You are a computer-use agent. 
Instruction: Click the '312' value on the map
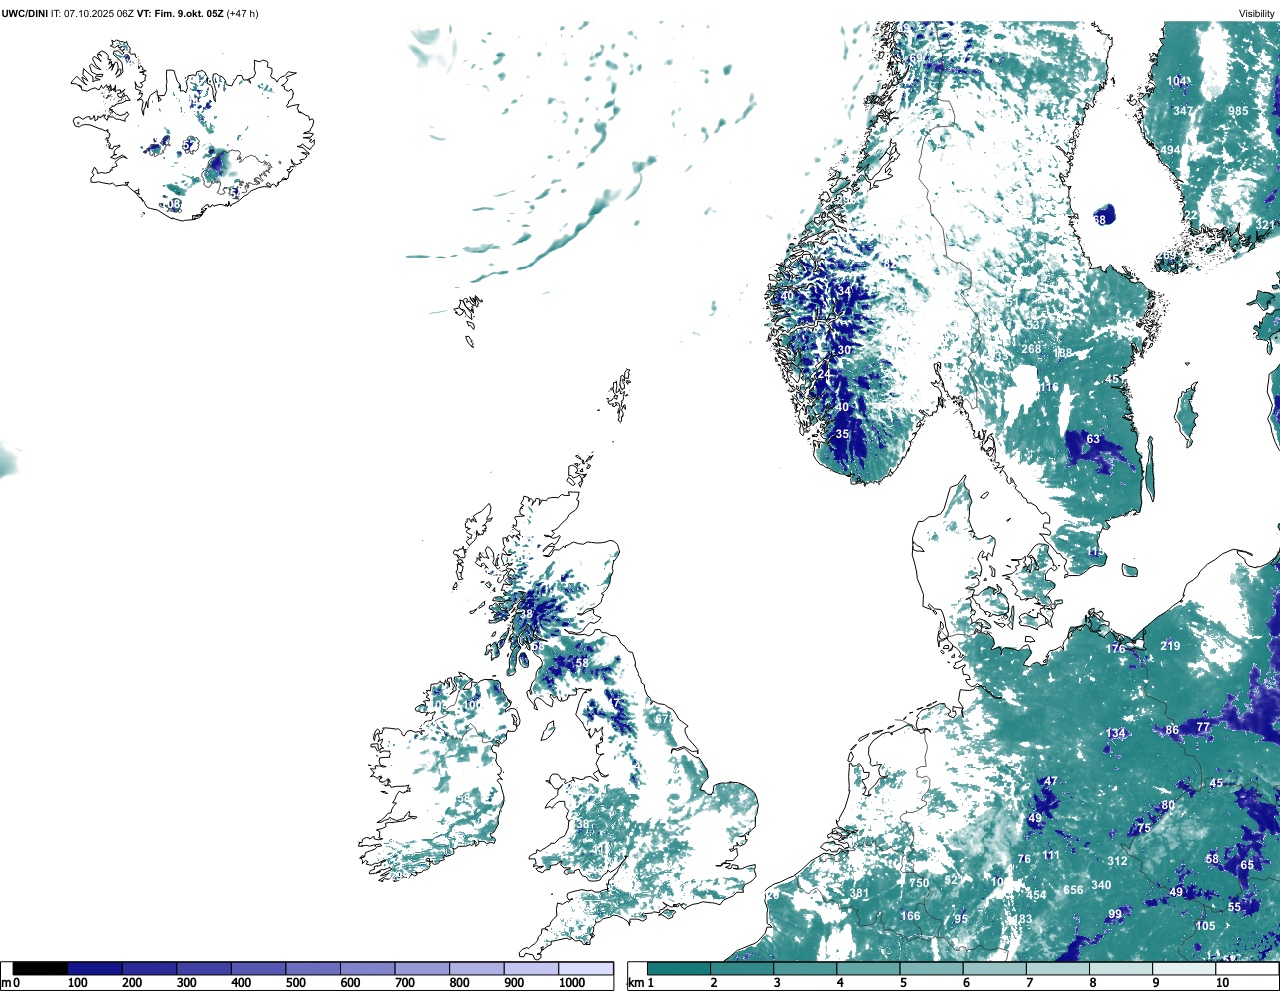click(x=1117, y=861)
